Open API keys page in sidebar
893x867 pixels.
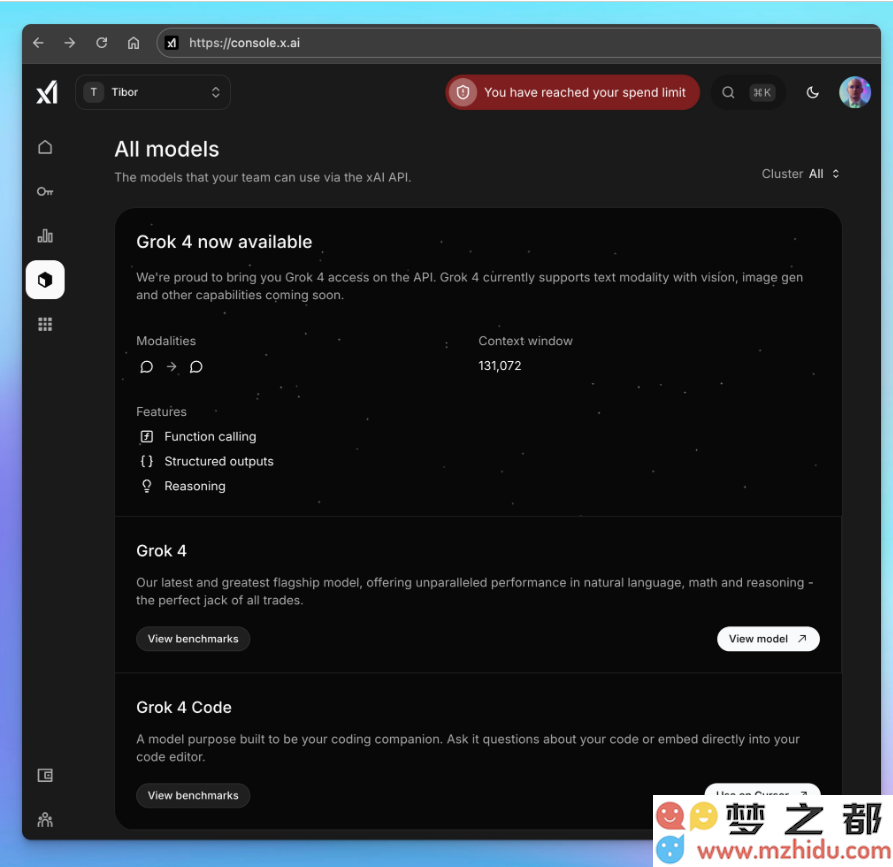click(x=45, y=191)
